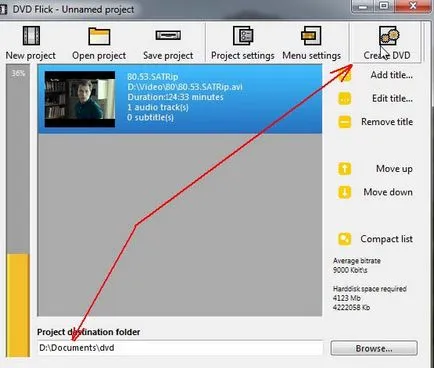Viewport: 434px width, 368px height.
Task: Click the DVD Flick app icon in title bar
Action: pyautogui.click(x=3, y=9)
